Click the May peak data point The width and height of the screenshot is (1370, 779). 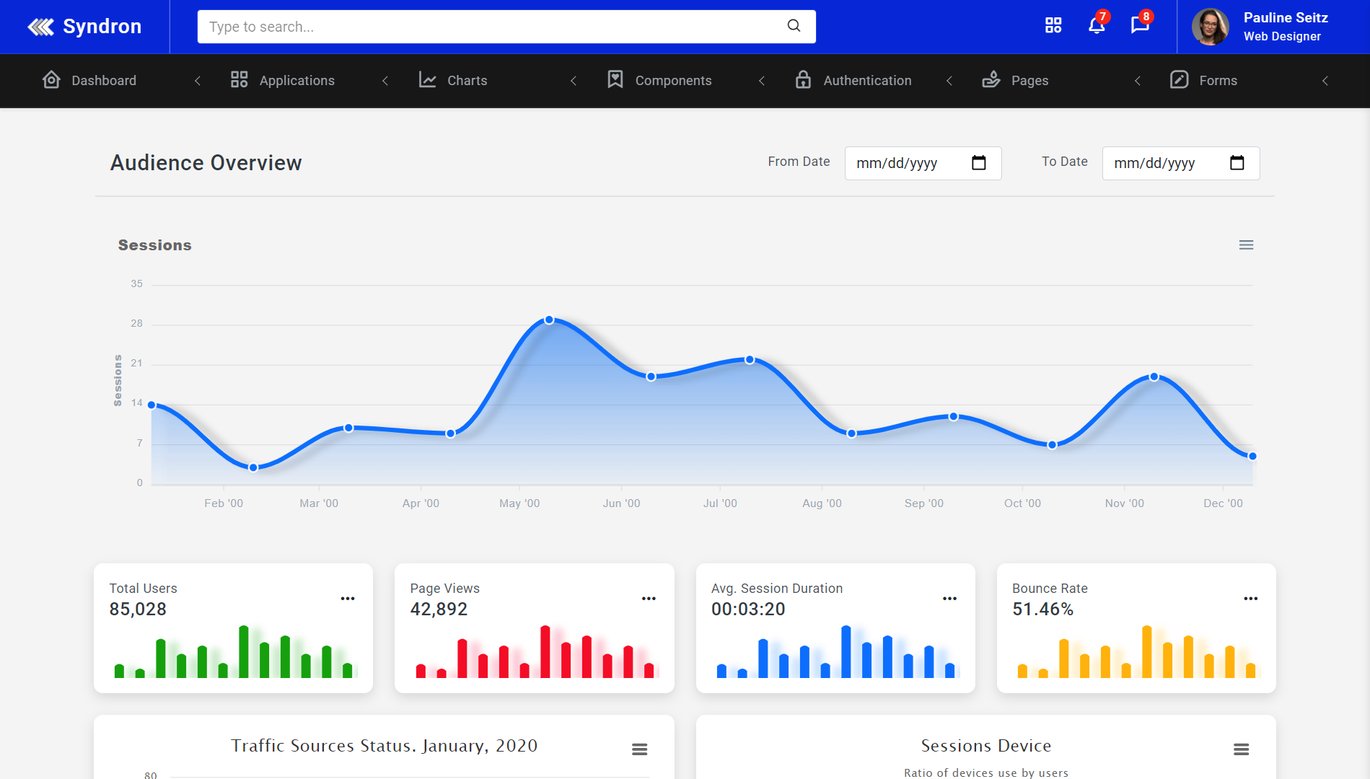click(549, 320)
